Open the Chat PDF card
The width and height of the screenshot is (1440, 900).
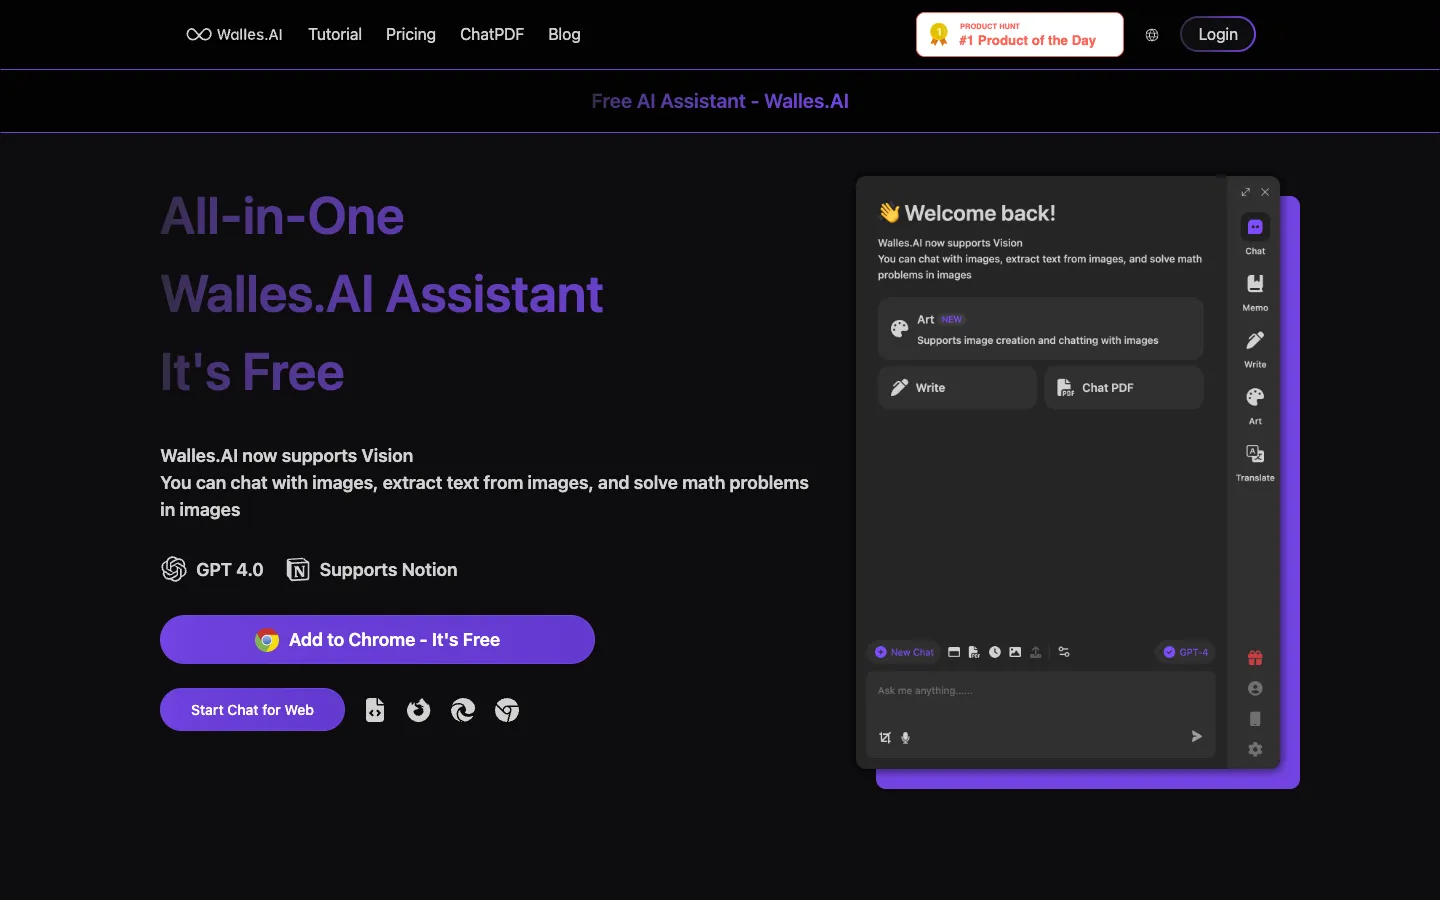(x=1124, y=388)
